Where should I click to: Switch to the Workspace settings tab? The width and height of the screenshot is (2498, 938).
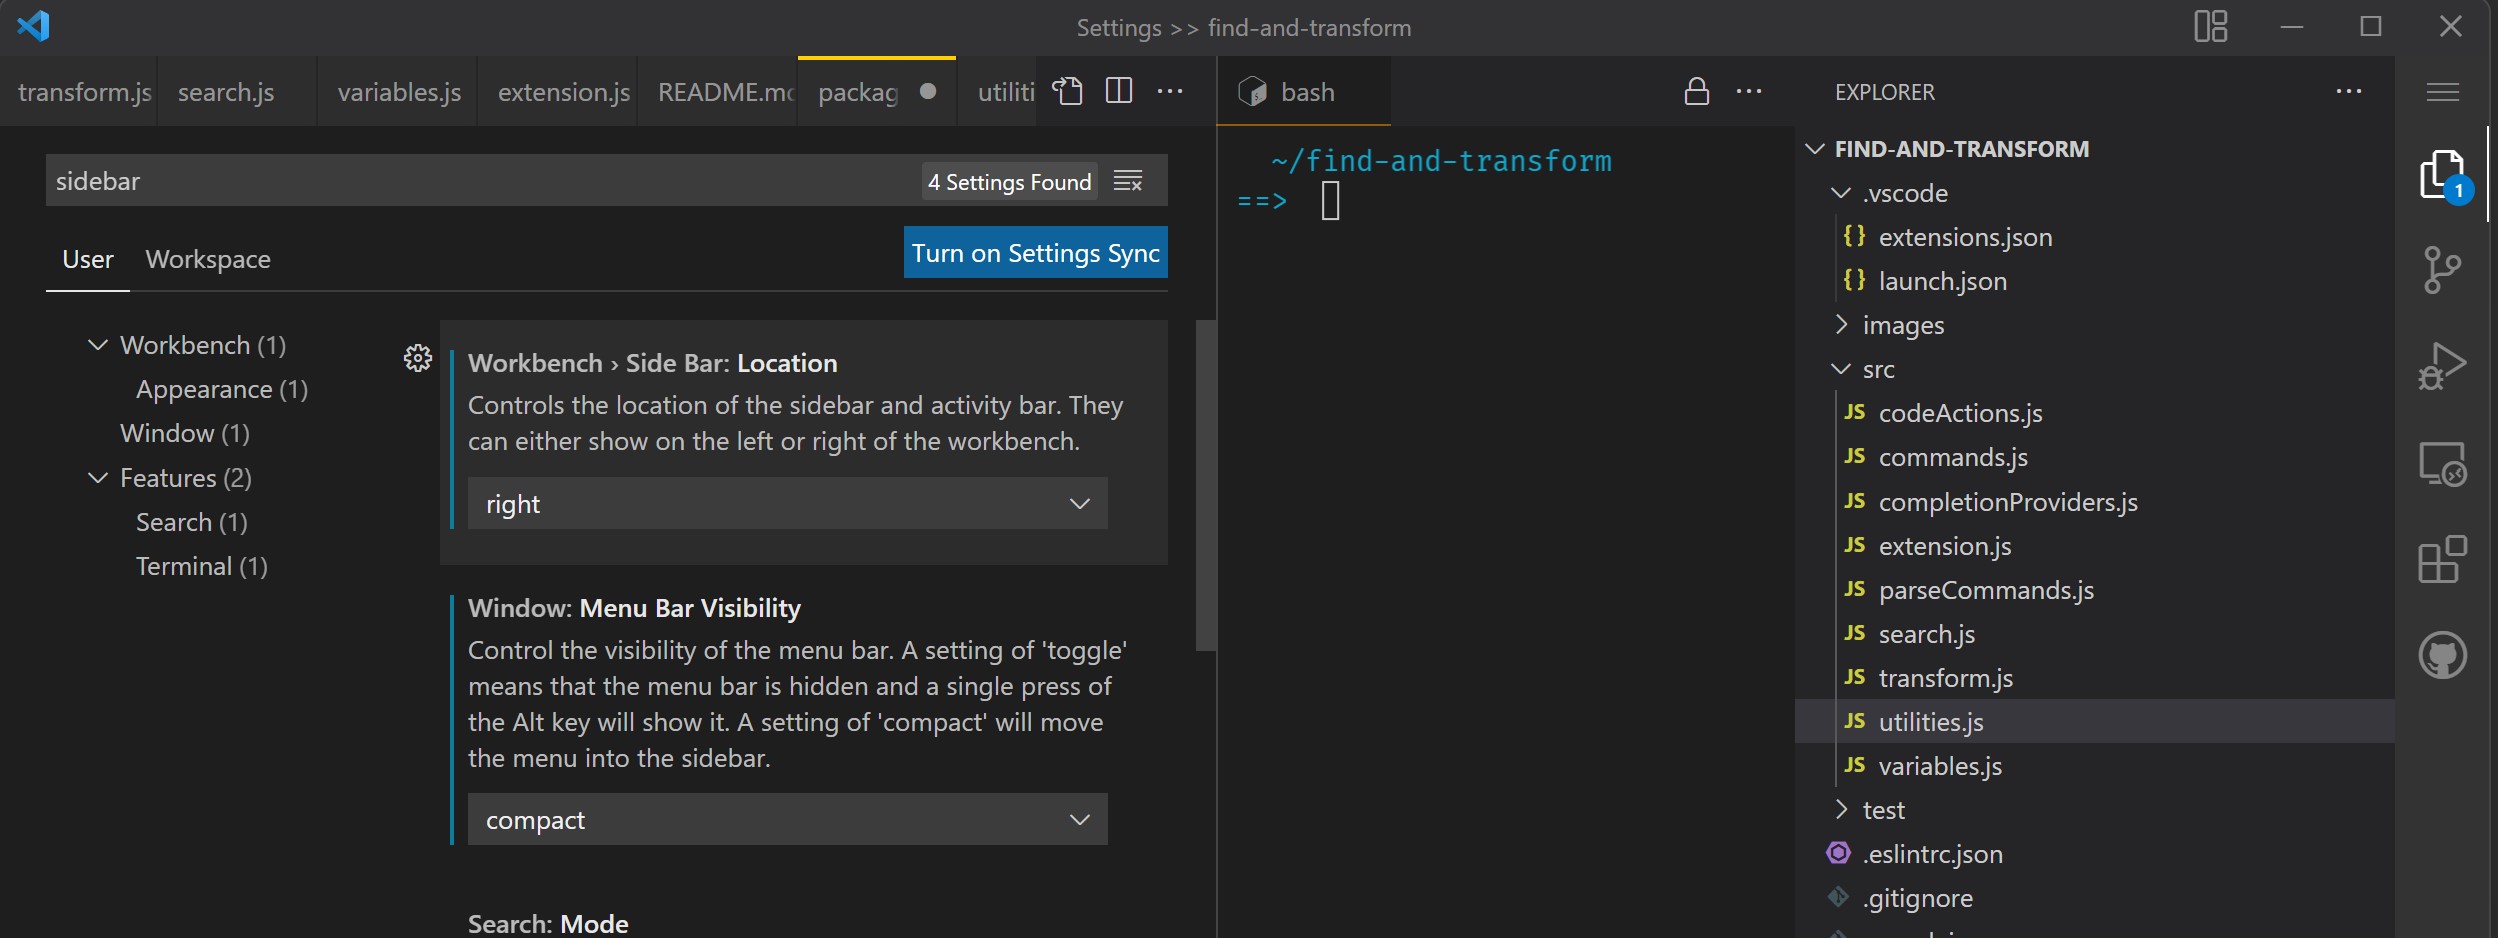pyautogui.click(x=208, y=260)
